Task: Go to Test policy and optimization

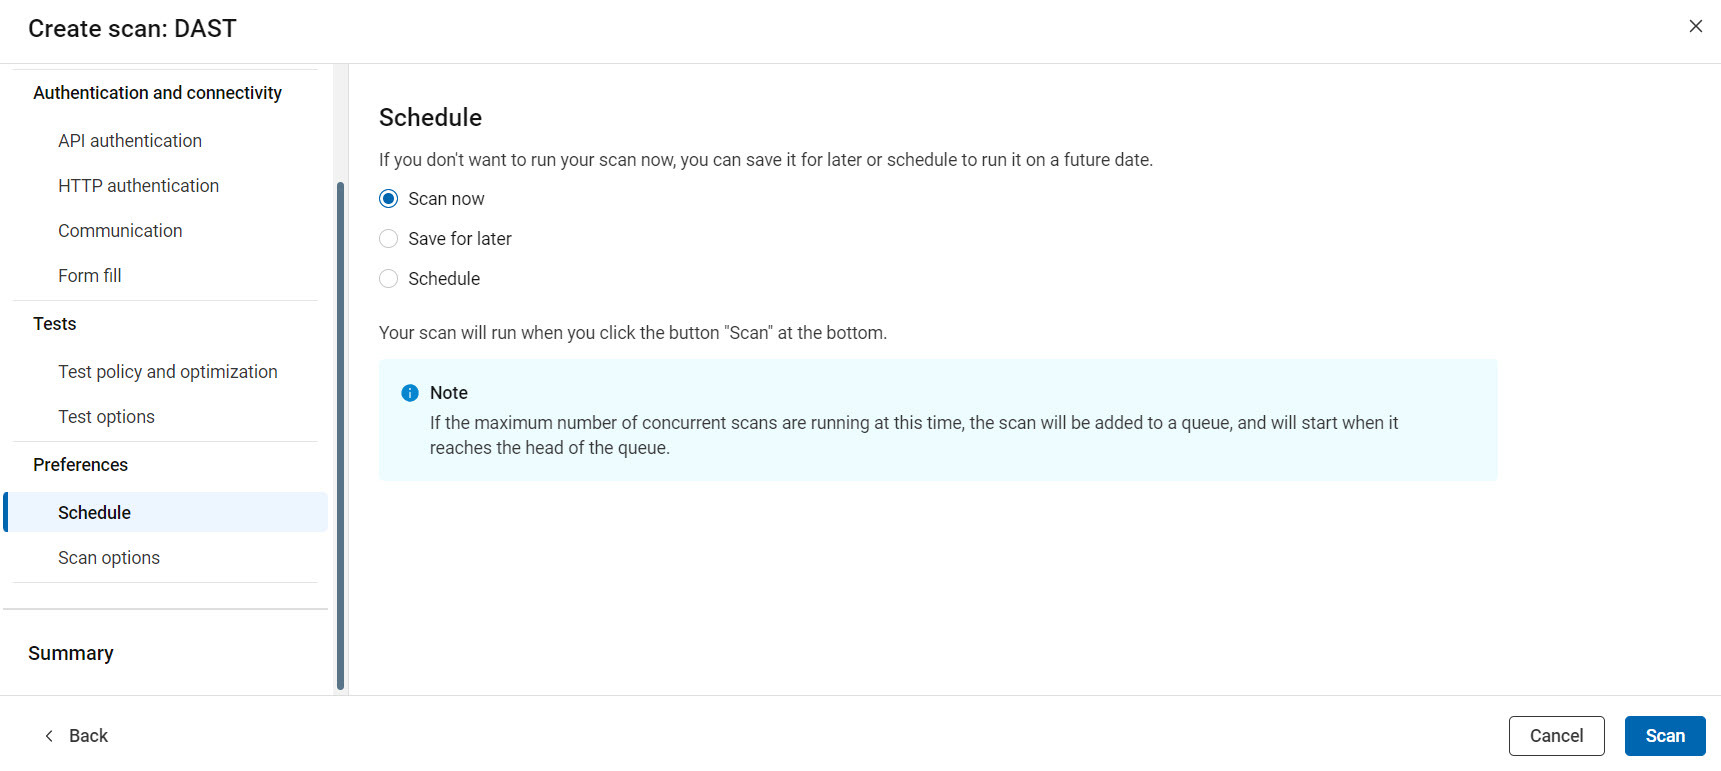Action: 167,371
